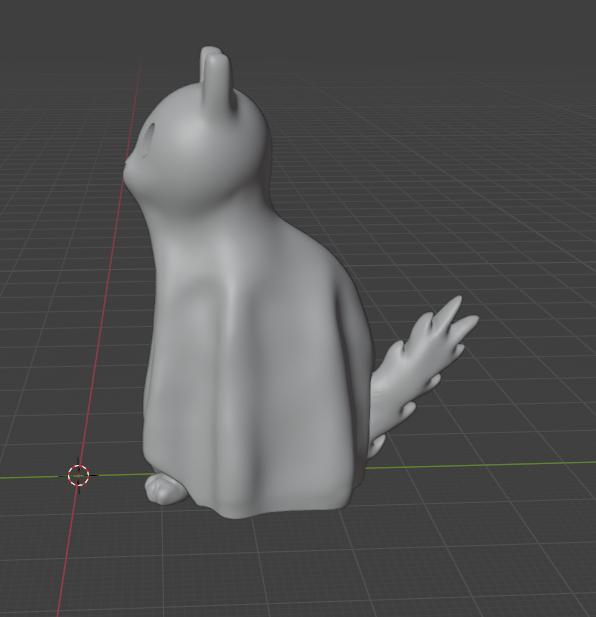
Task: Click the 3D cursor crosshair at origin
Action: click(79, 475)
